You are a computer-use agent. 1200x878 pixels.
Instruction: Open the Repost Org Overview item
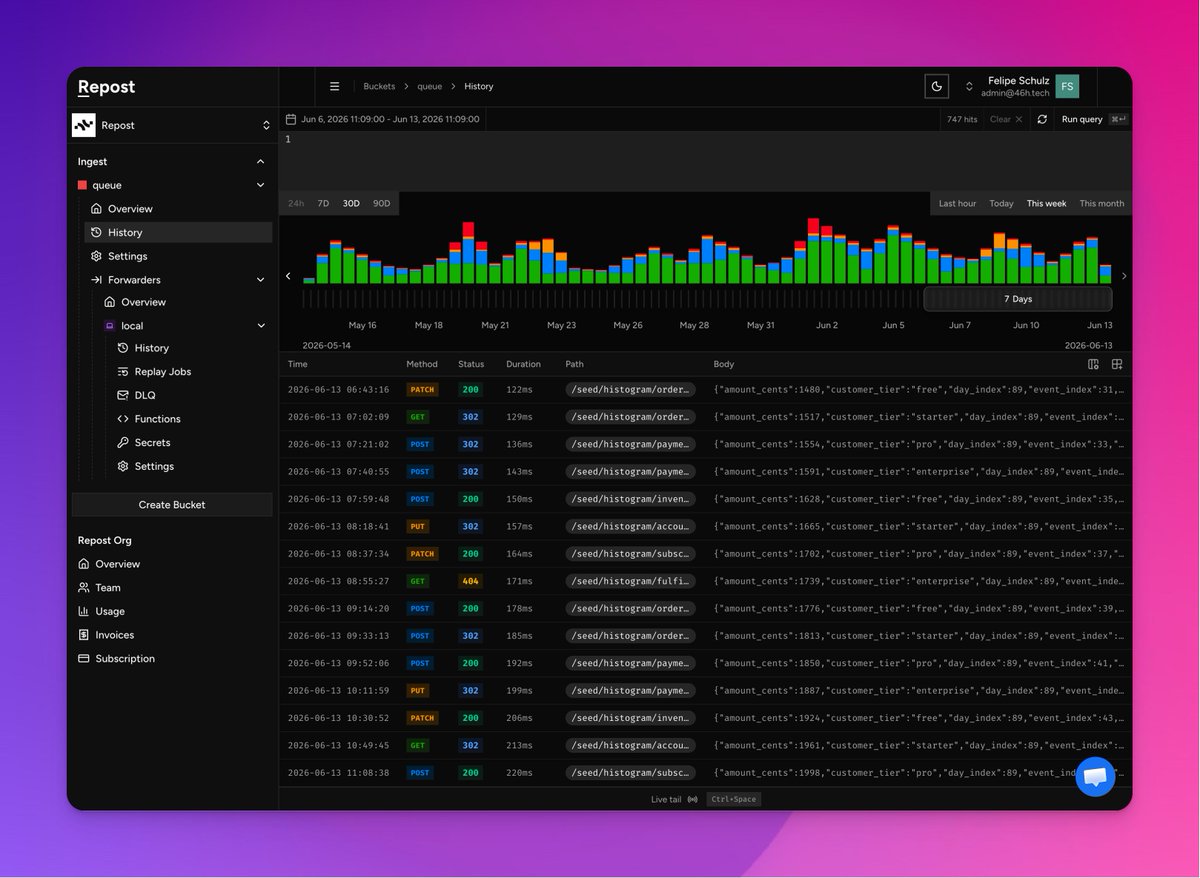click(117, 564)
